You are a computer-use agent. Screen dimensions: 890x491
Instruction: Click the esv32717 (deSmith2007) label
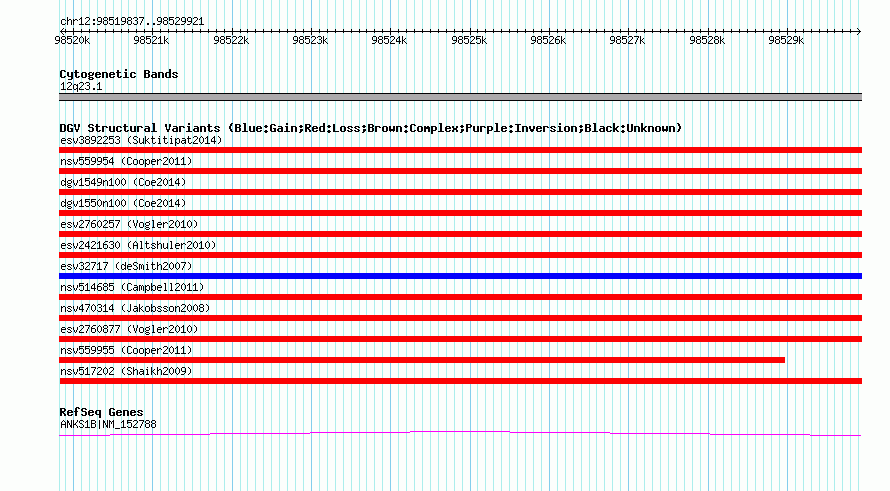(x=126, y=266)
